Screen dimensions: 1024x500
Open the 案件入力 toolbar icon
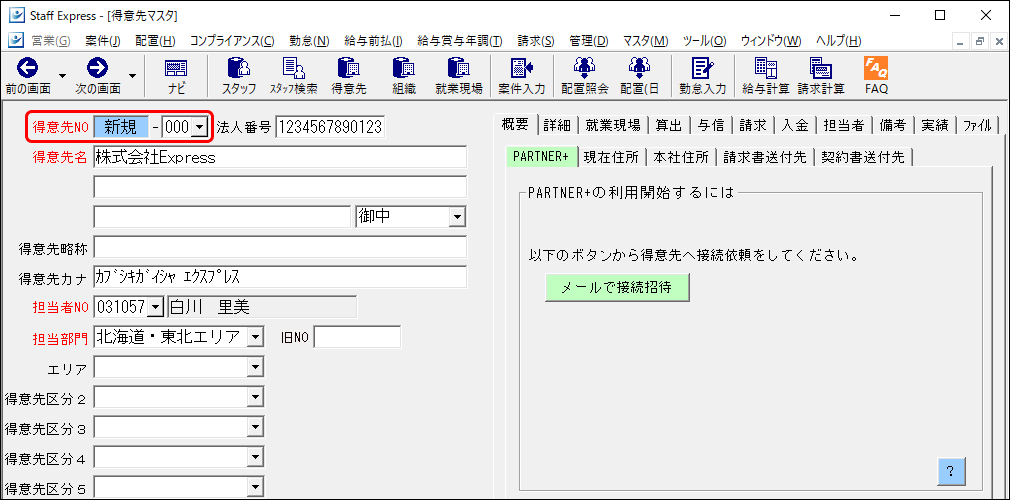tap(522, 68)
